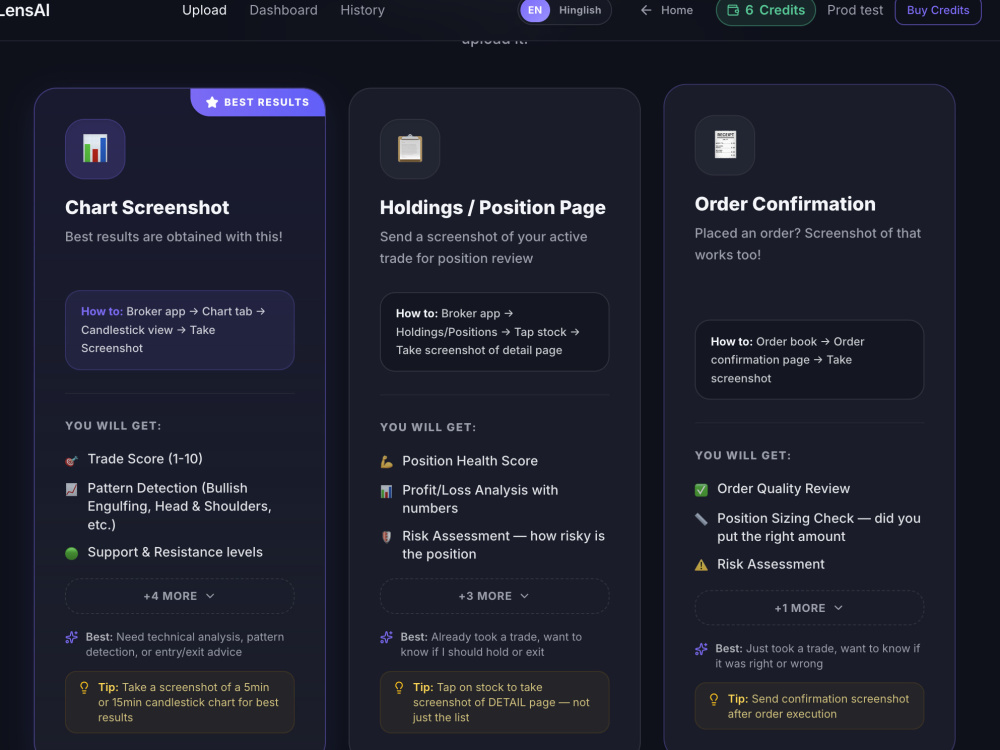Return to Home
Image resolution: width=1000 pixels, height=750 pixels.
[x=666, y=10]
